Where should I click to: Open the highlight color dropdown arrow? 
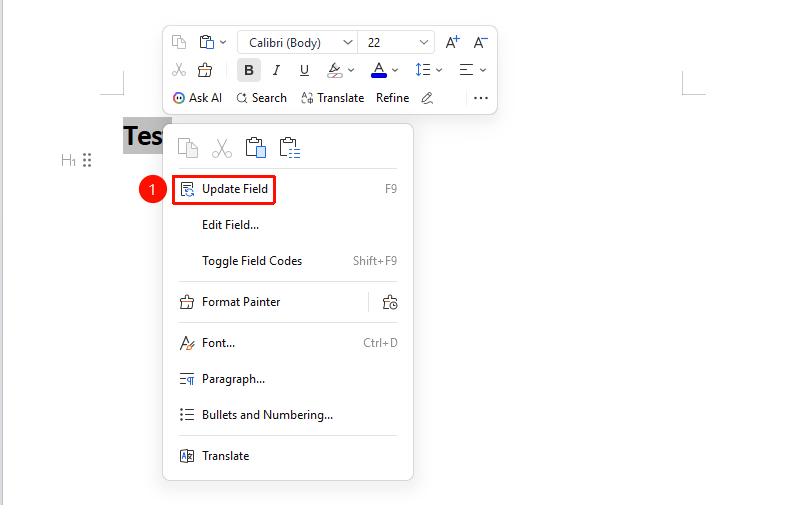coord(351,70)
